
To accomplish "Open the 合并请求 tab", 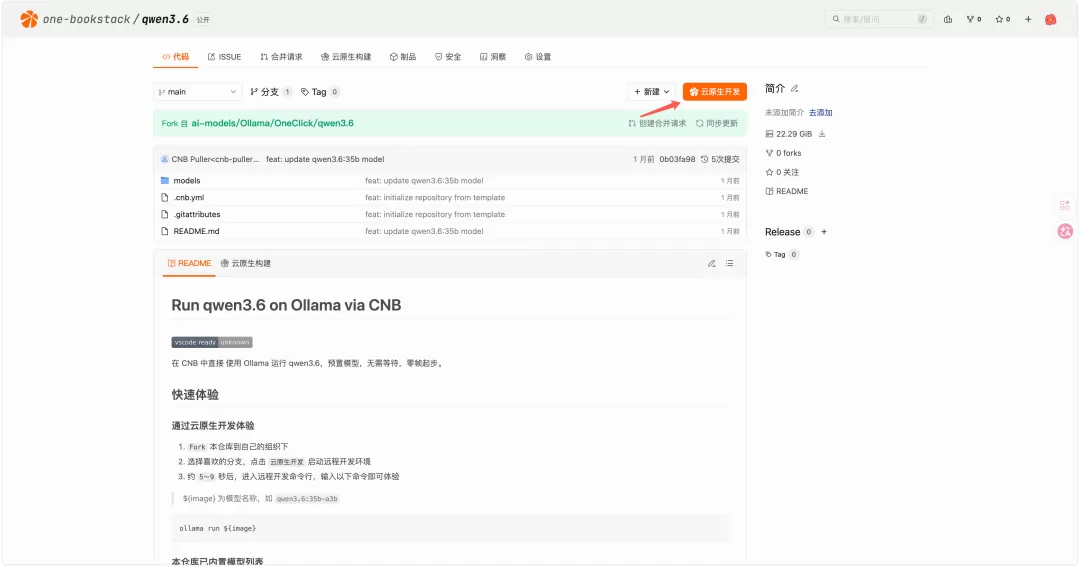I will tap(281, 56).
